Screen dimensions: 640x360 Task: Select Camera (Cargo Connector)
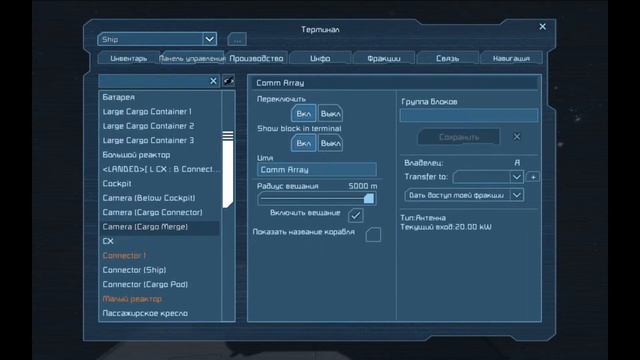[159, 212]
